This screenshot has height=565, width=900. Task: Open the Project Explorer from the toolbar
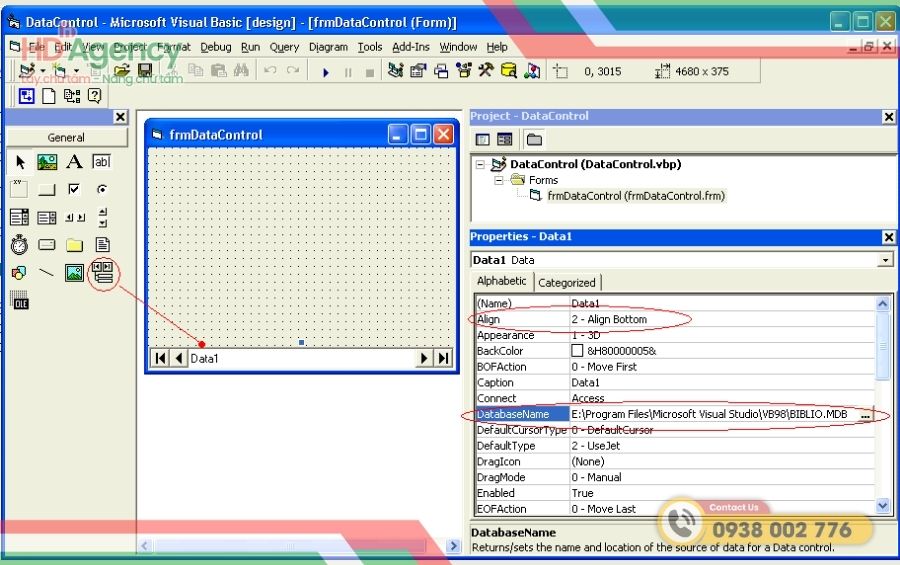[x=395, y=71]
